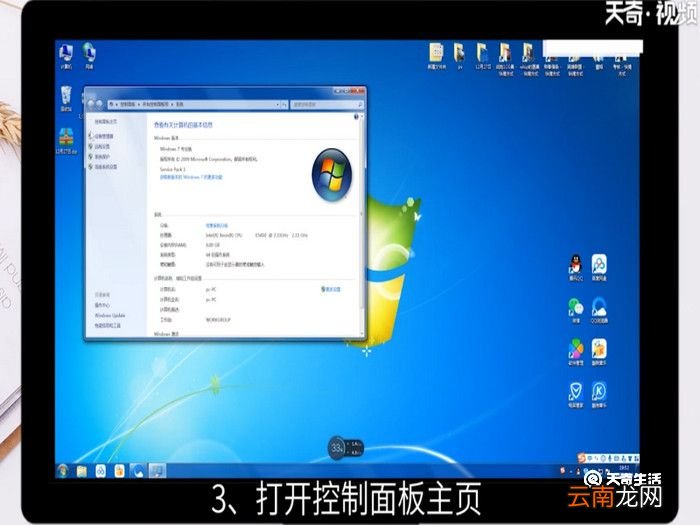Select the Control Panel taskbar button
The image size is (700, 525).
(157, 471)
